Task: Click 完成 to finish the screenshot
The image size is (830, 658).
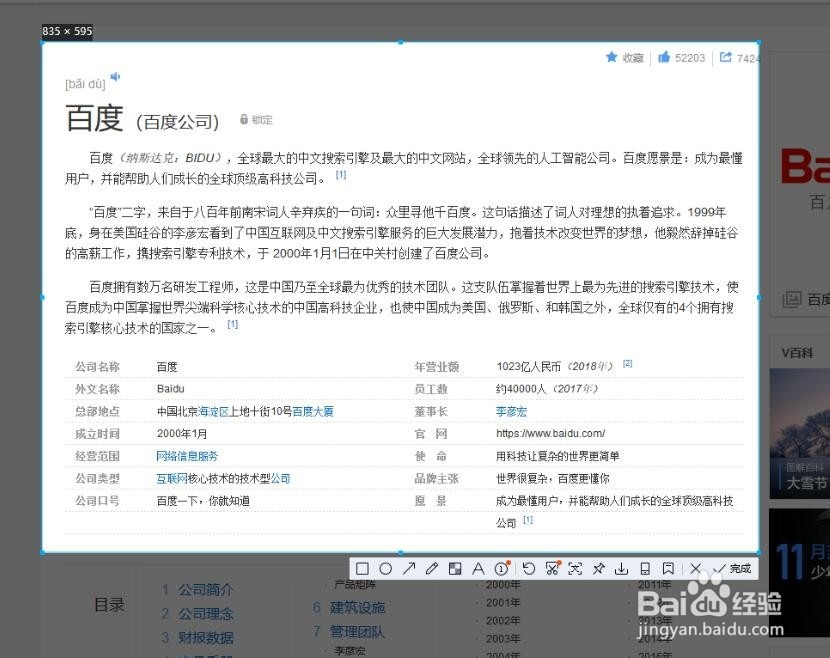Action: (x=732, y=569)
